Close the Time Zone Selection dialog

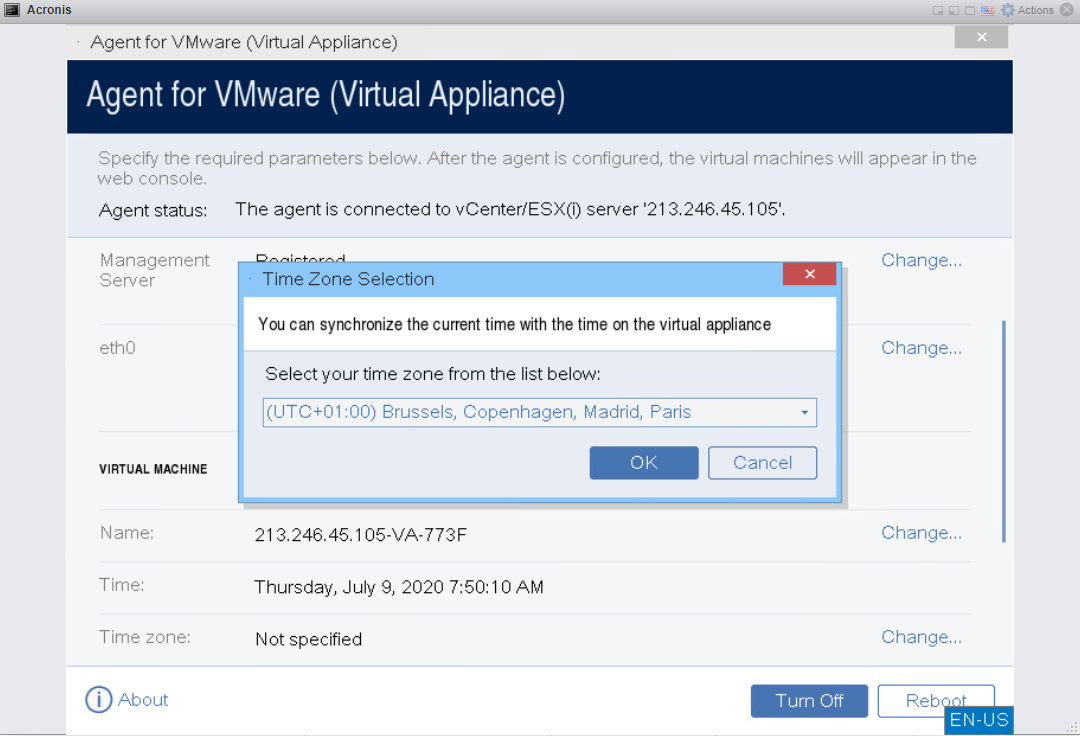pos(809,274)
